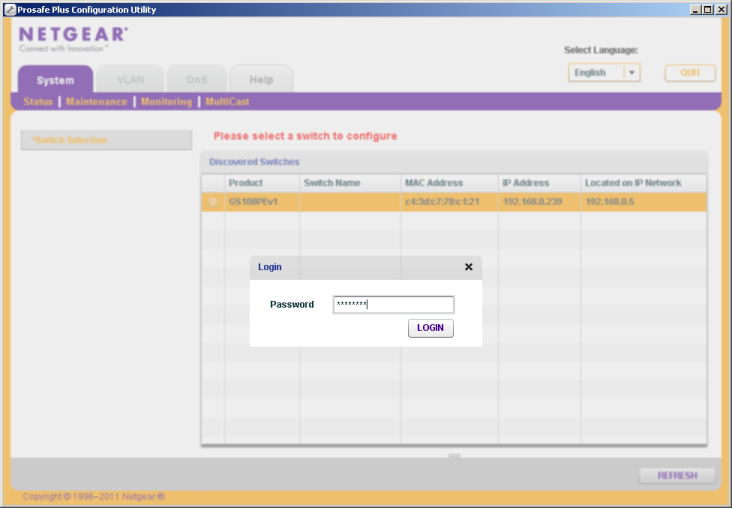Select Switch Selection in the left panel
The height and width of the screenshot is (508, 732).
tap(106, 140)
